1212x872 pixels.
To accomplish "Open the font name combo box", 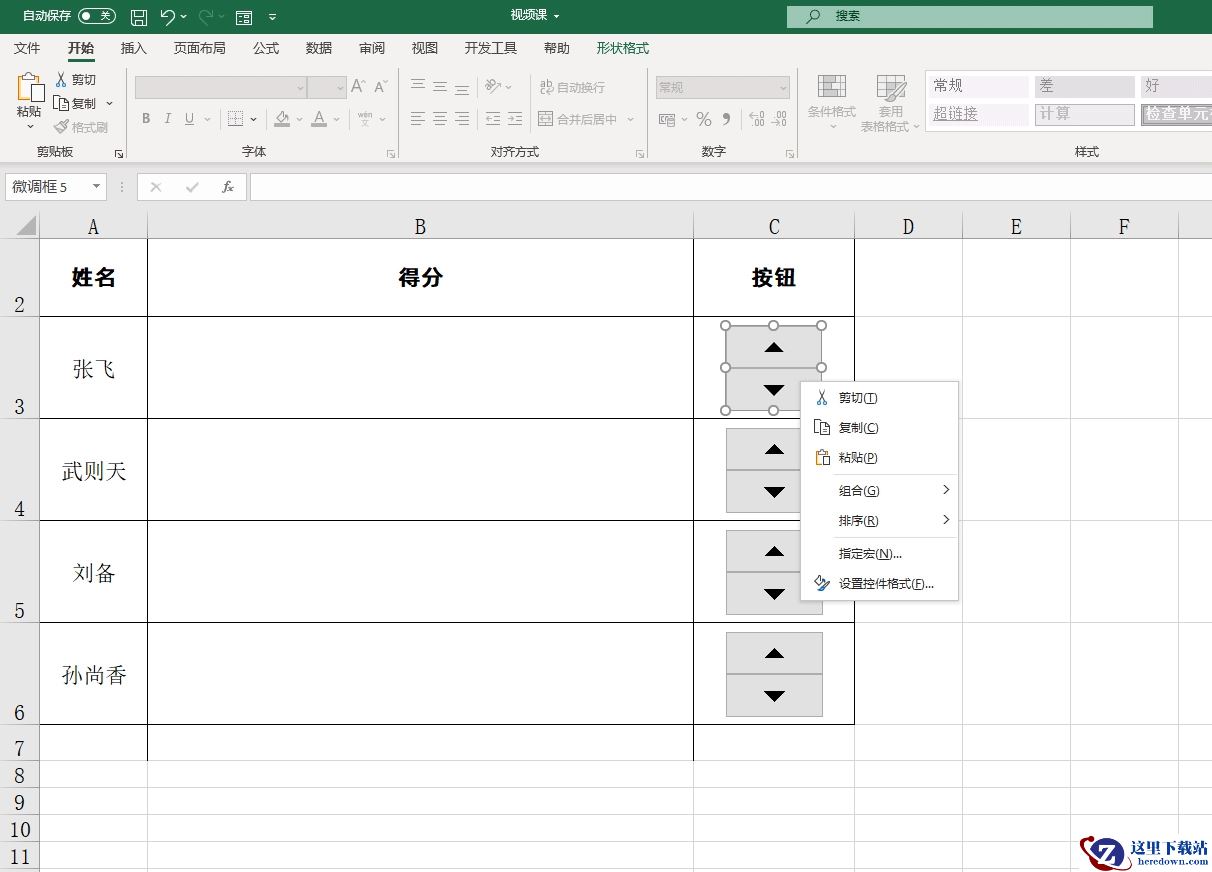I will (x=221, y=88).
